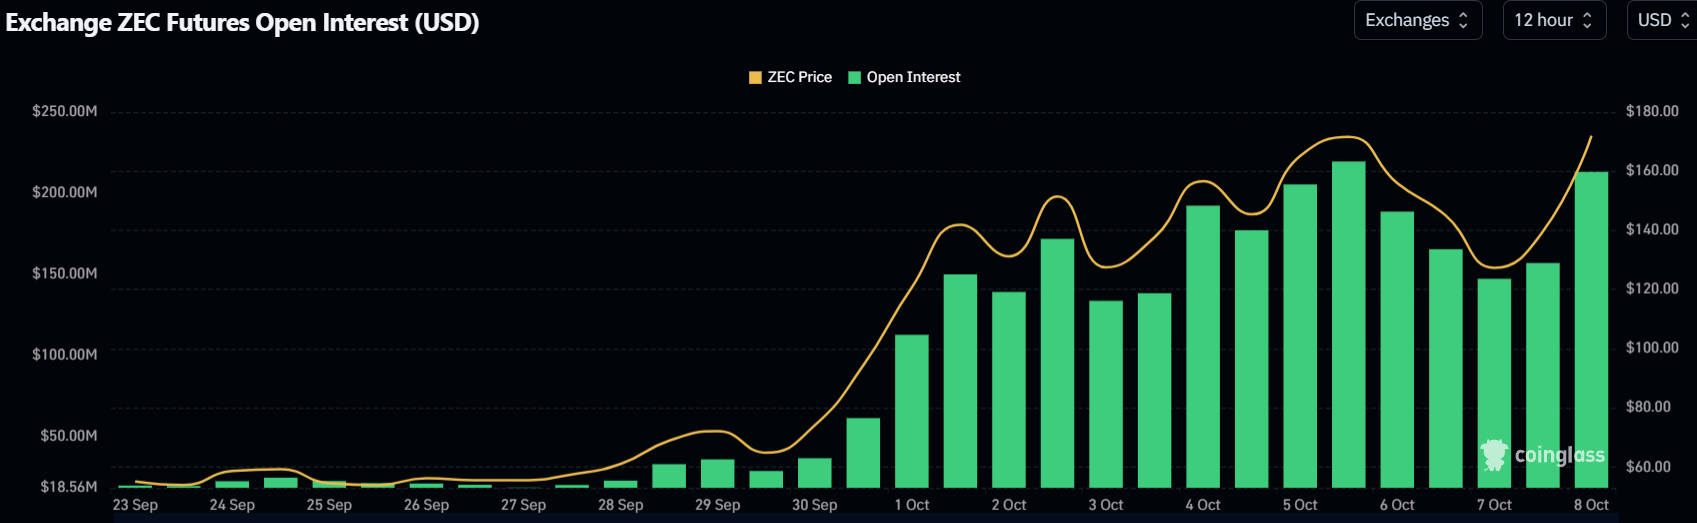
Task: Click the chevron arrows beside 12 hour
Action: pyautogui.click(x=1587, y=20)
